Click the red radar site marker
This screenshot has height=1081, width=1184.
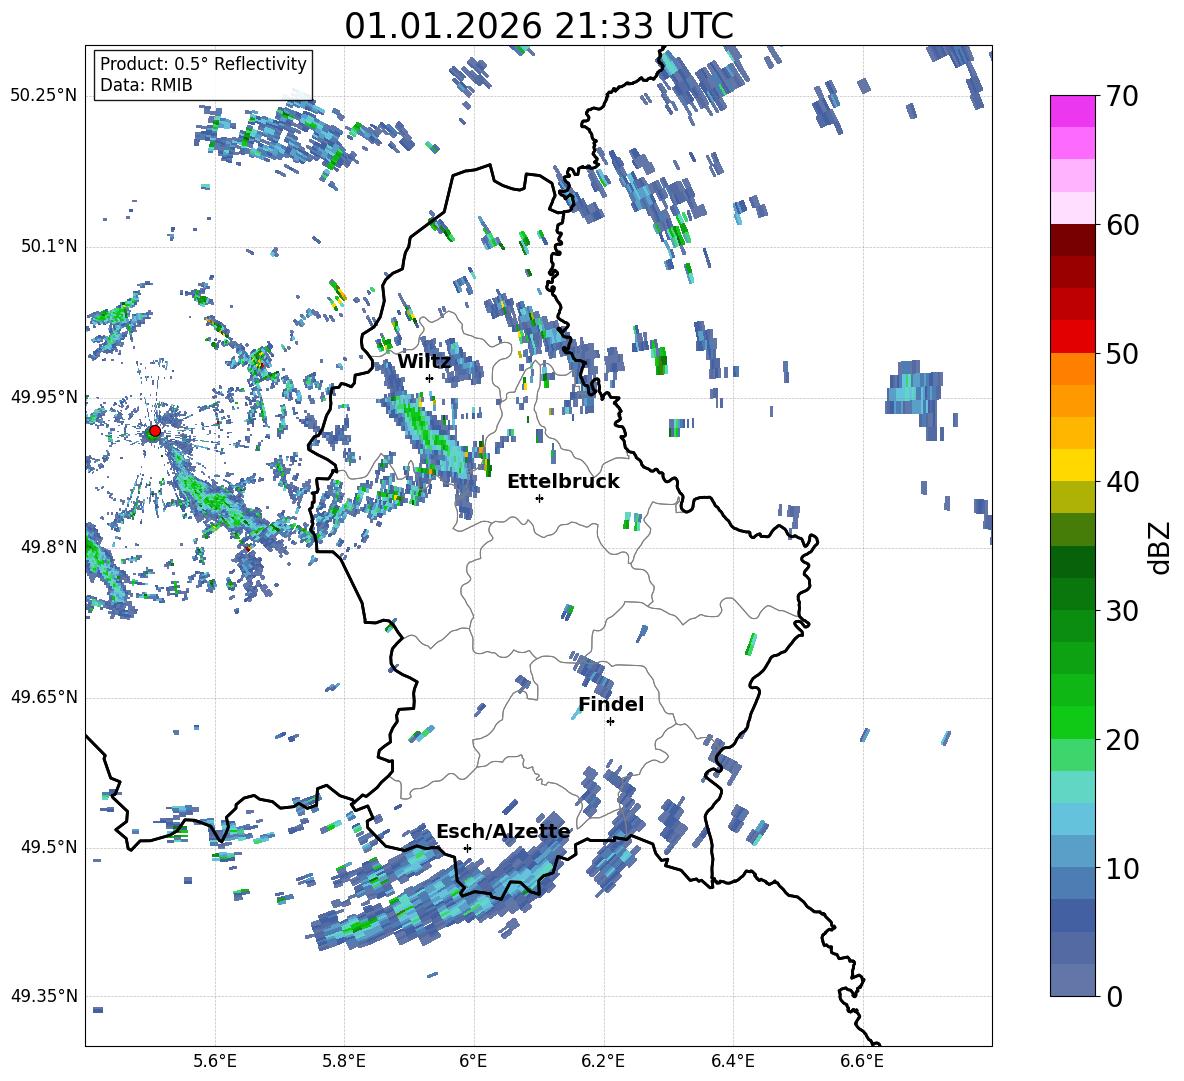click(154, 431)
